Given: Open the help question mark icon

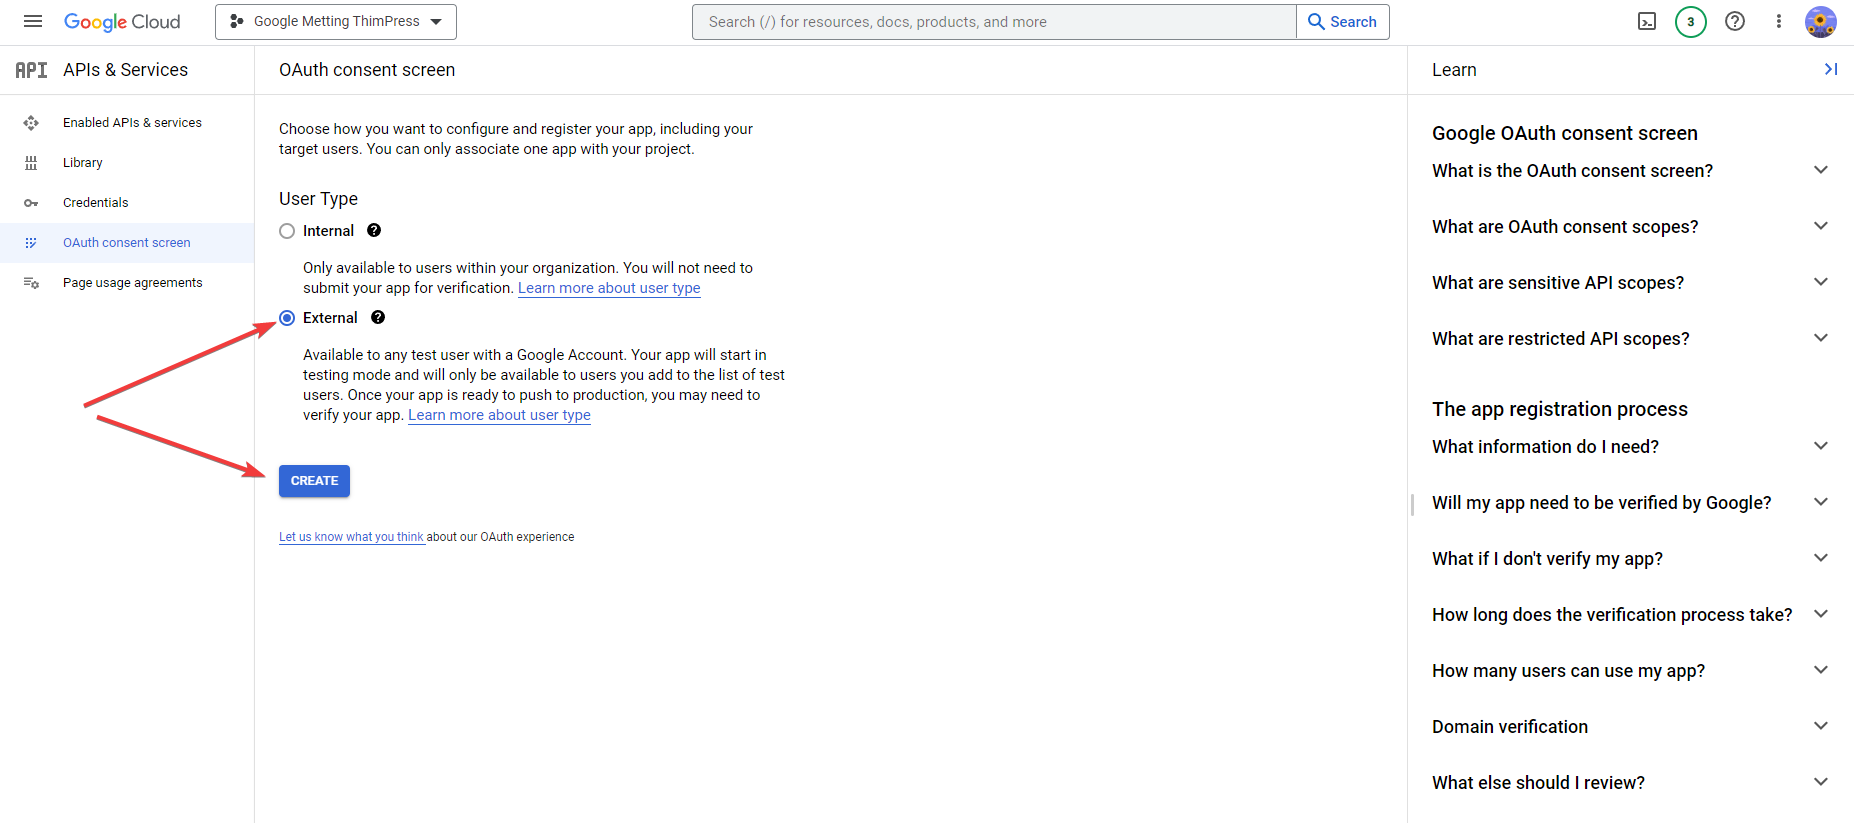Looking at the screenshot, I should point(1735,21).
